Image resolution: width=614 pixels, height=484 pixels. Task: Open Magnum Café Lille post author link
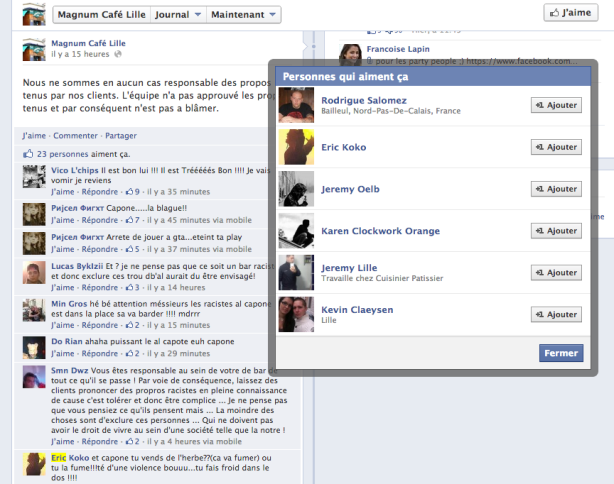[88, 43]
